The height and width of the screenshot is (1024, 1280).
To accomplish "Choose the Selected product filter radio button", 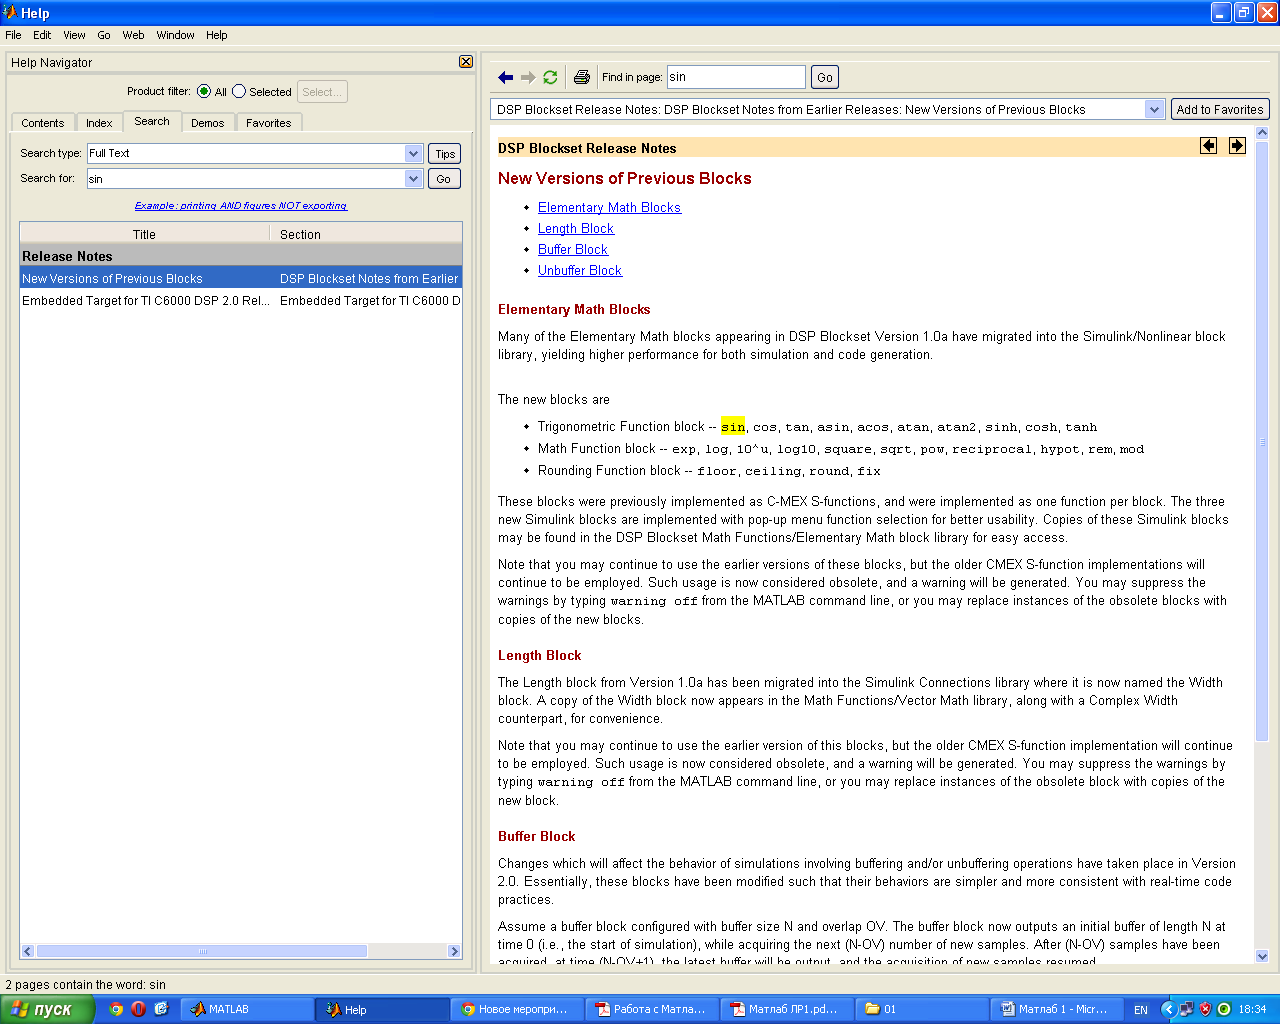I will click(x=239, y=91).
